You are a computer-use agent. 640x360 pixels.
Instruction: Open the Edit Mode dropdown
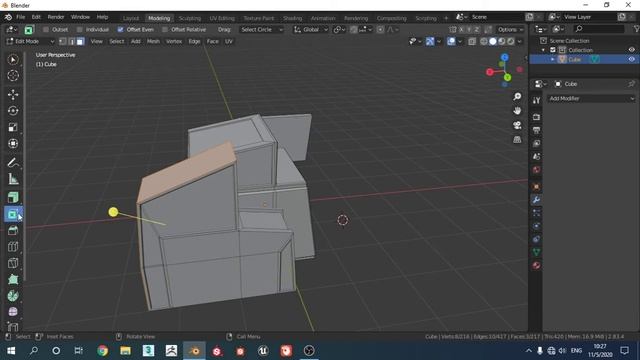coord(31,41)
